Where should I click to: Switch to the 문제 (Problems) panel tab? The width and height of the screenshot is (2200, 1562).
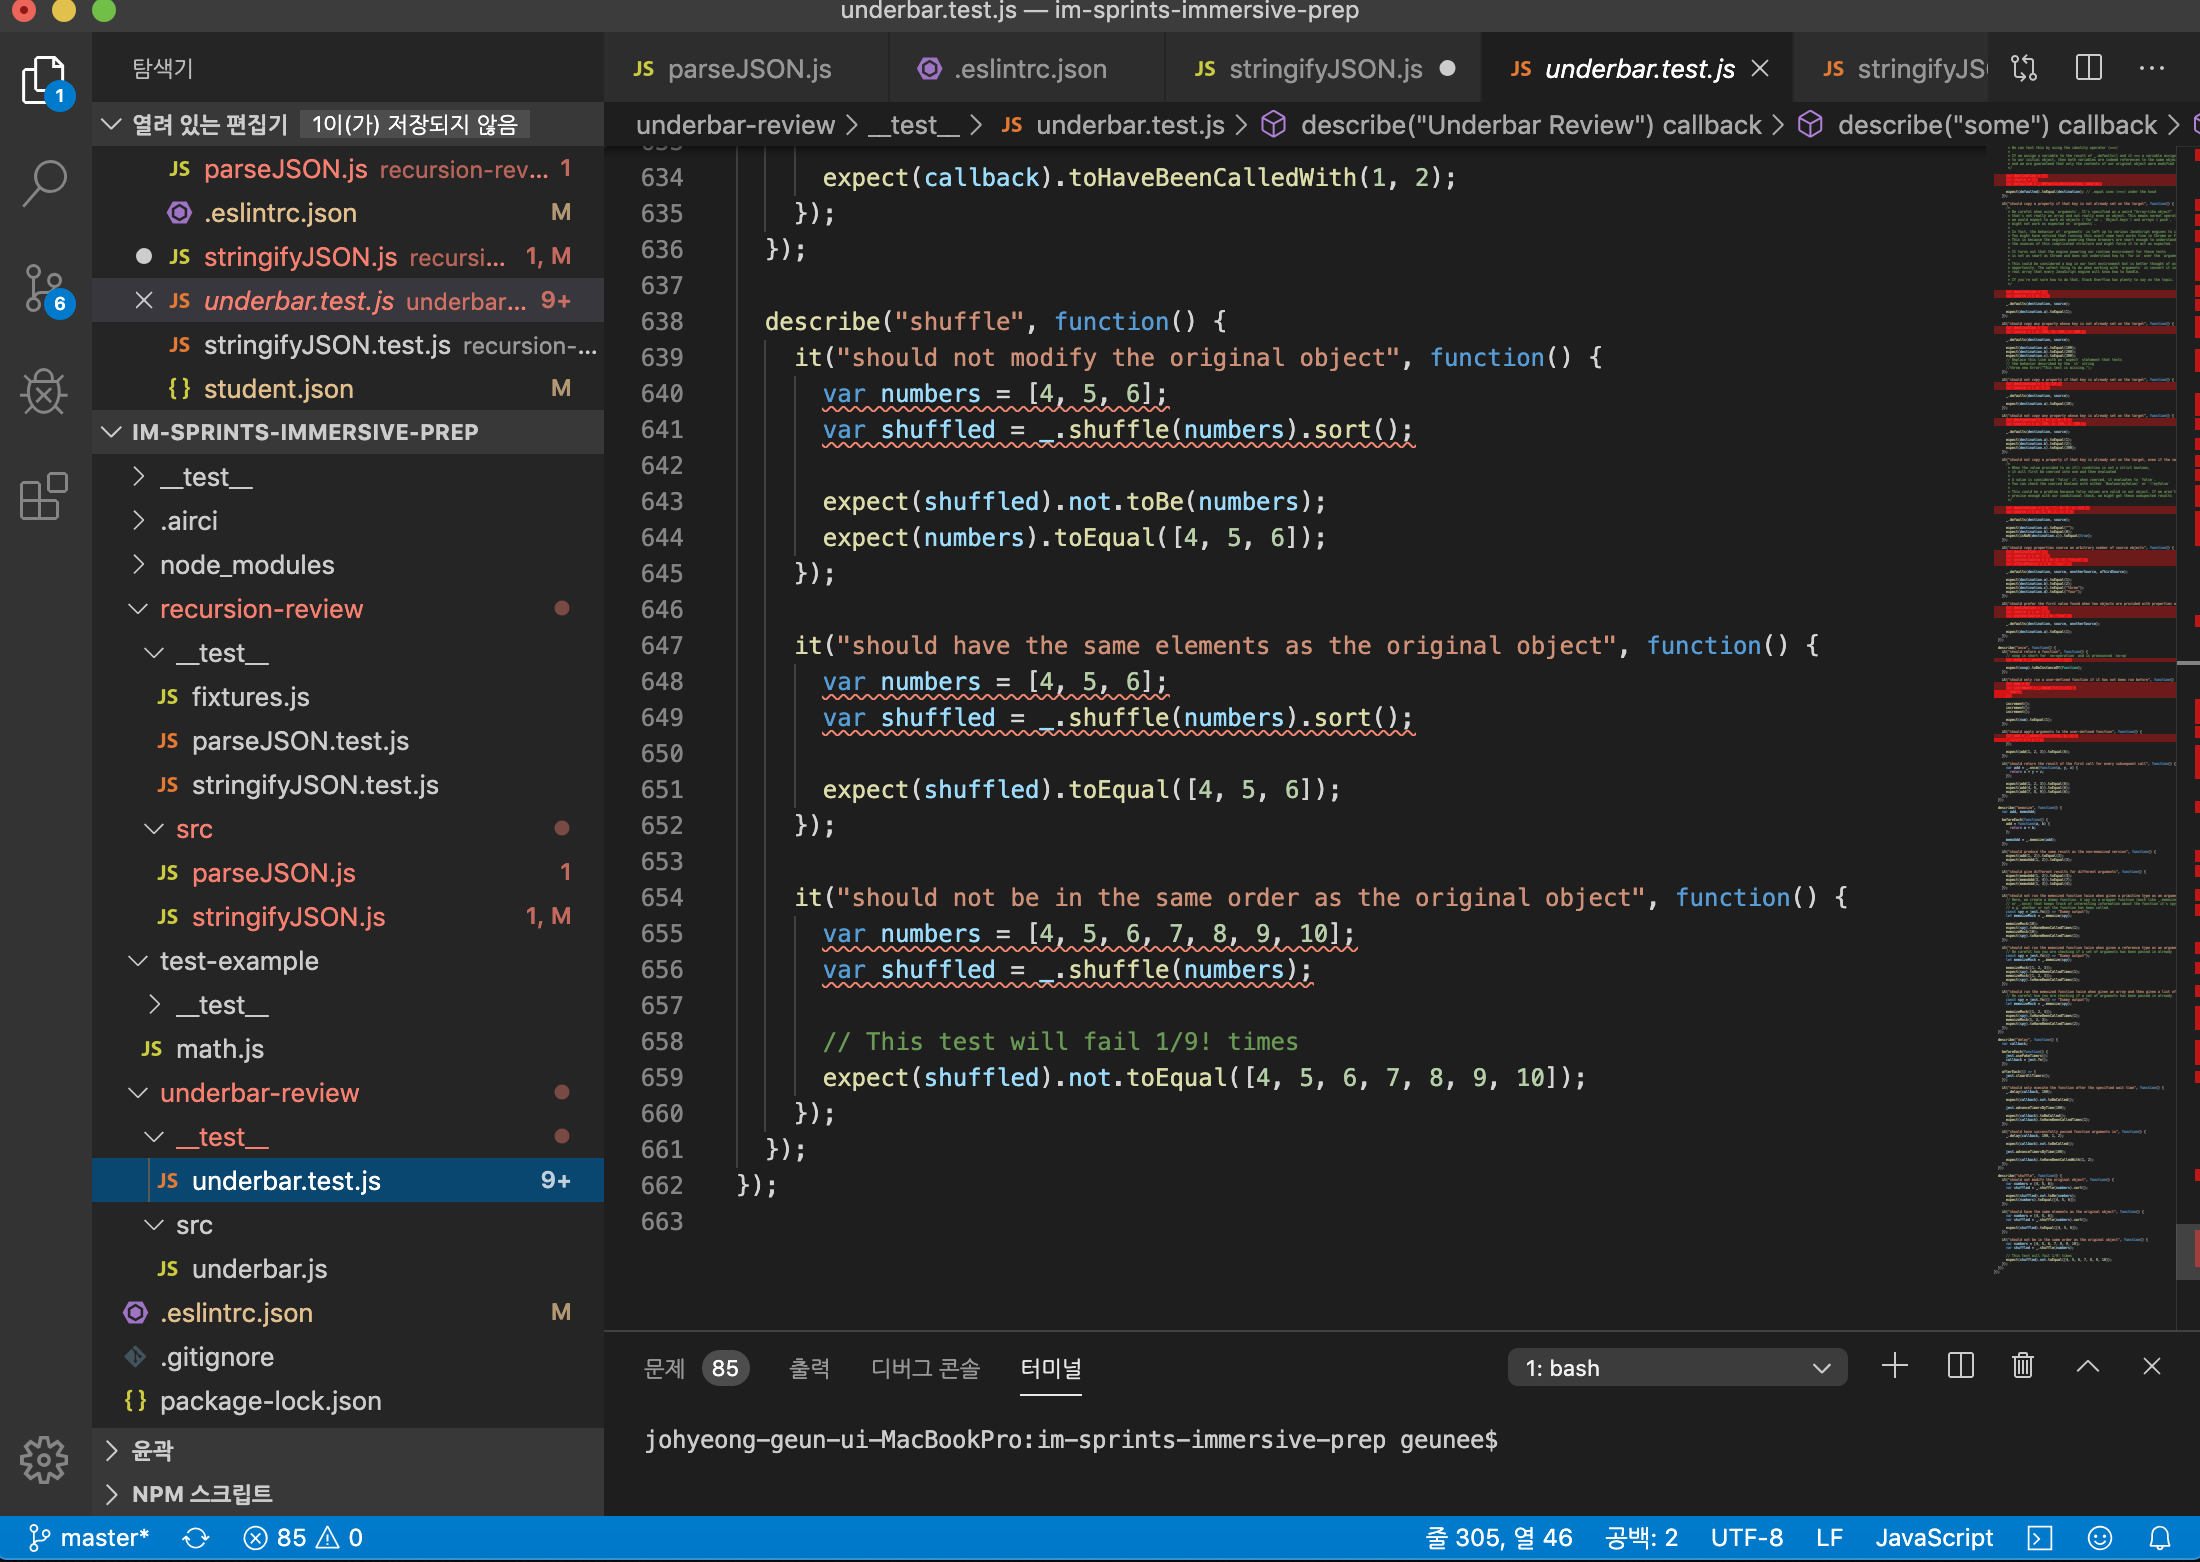(665, 1367)
